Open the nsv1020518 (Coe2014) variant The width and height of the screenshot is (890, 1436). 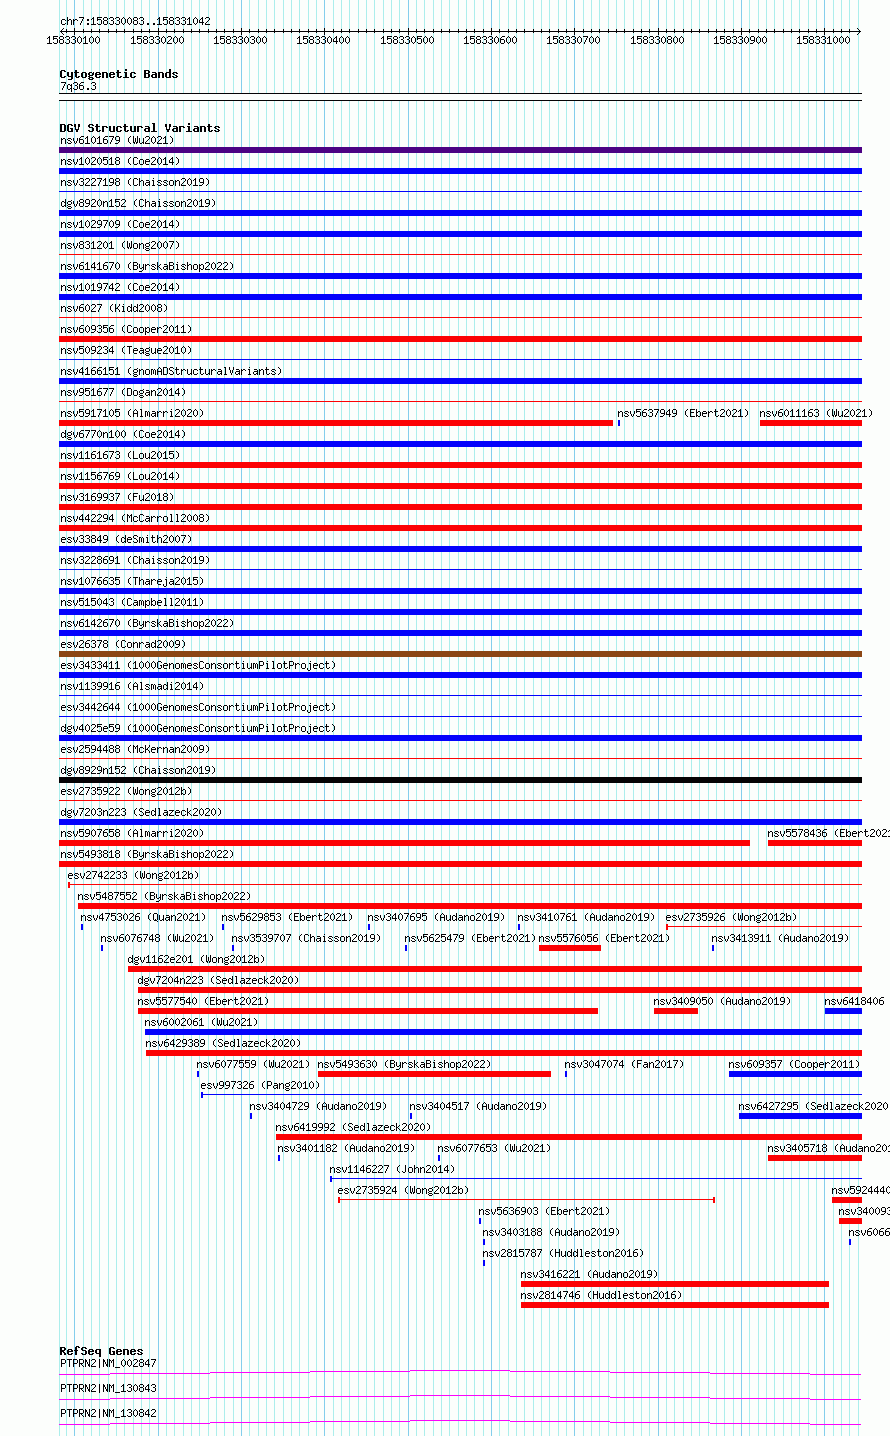click(x=120, y=161)
